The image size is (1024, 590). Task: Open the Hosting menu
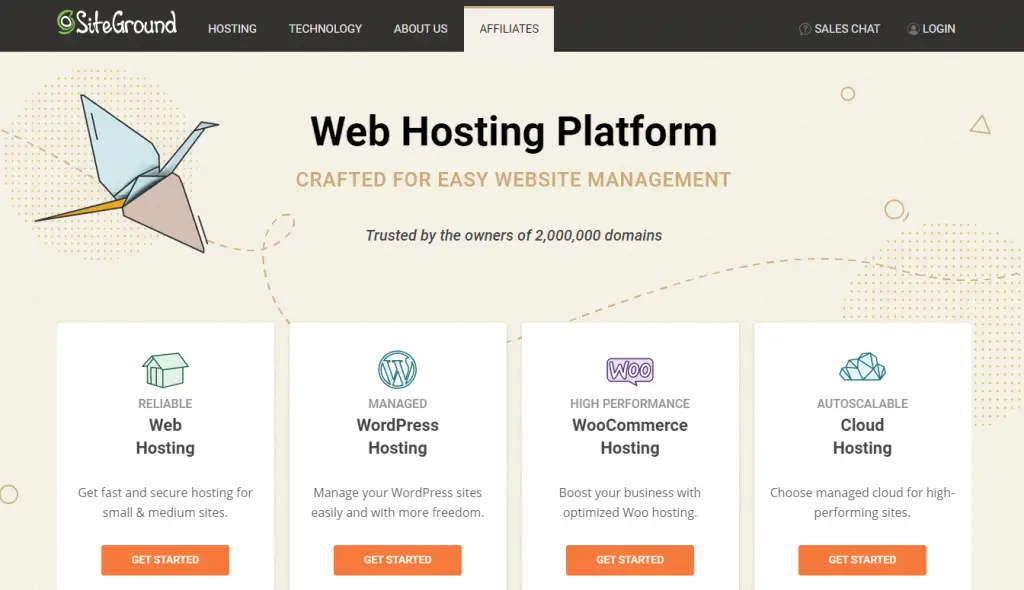pyautogui.click(x=232, y=29)
